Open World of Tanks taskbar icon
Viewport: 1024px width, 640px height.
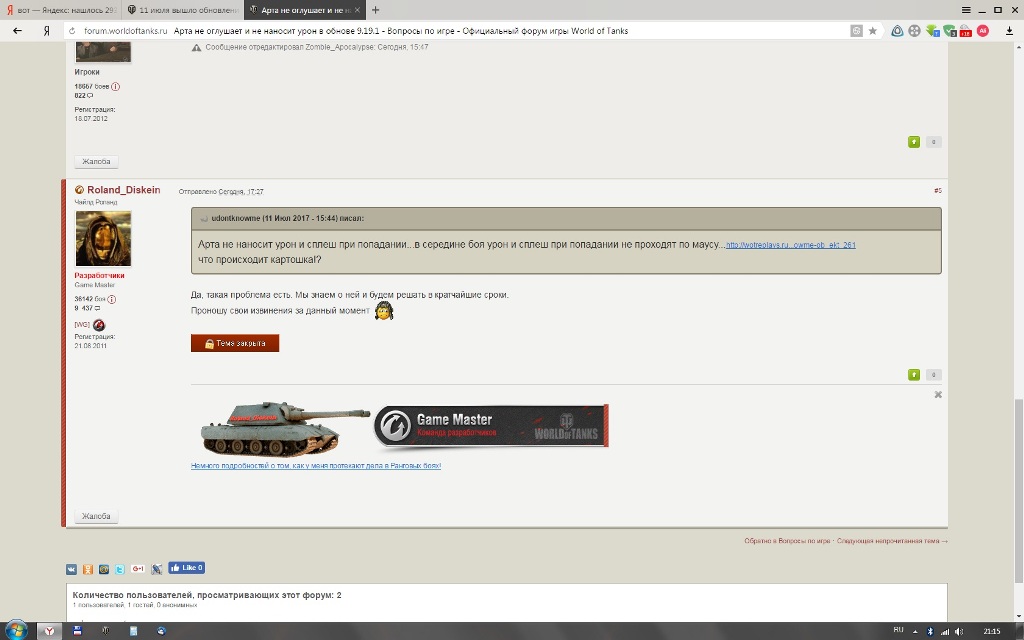tap(105, 631)
